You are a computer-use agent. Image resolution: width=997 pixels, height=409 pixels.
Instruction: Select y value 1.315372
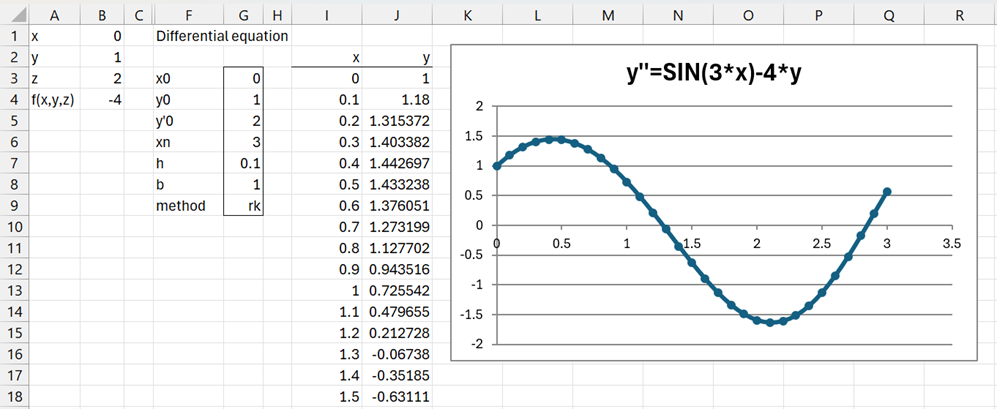pyautogui.click(x=397, y=121)
